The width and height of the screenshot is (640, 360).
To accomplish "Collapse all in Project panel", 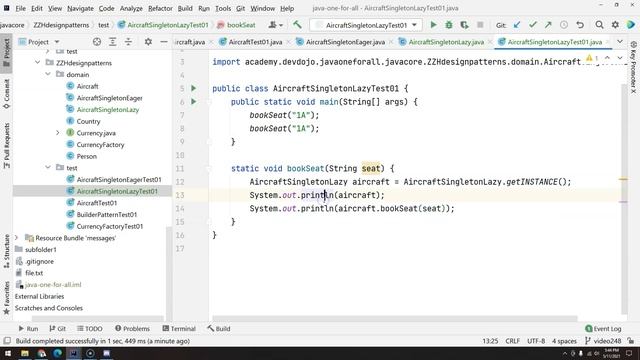I will [x=128, y=42].
